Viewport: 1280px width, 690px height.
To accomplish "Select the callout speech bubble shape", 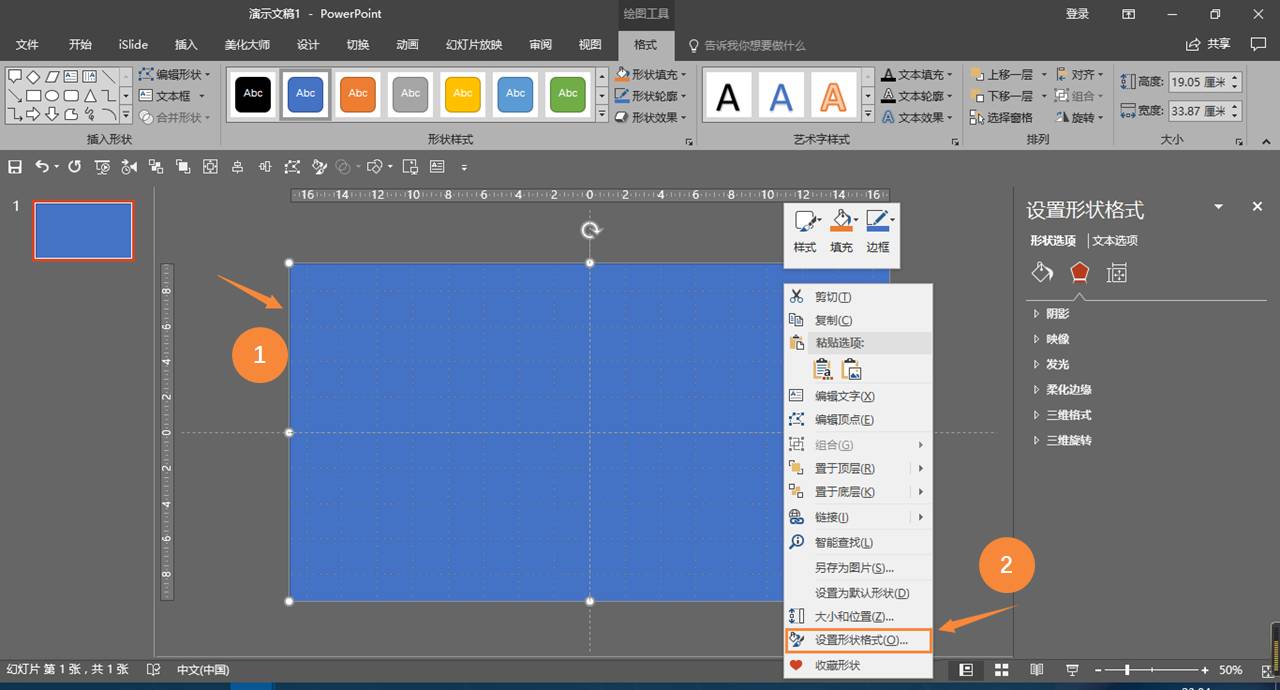I will click(x=15, y=76).
